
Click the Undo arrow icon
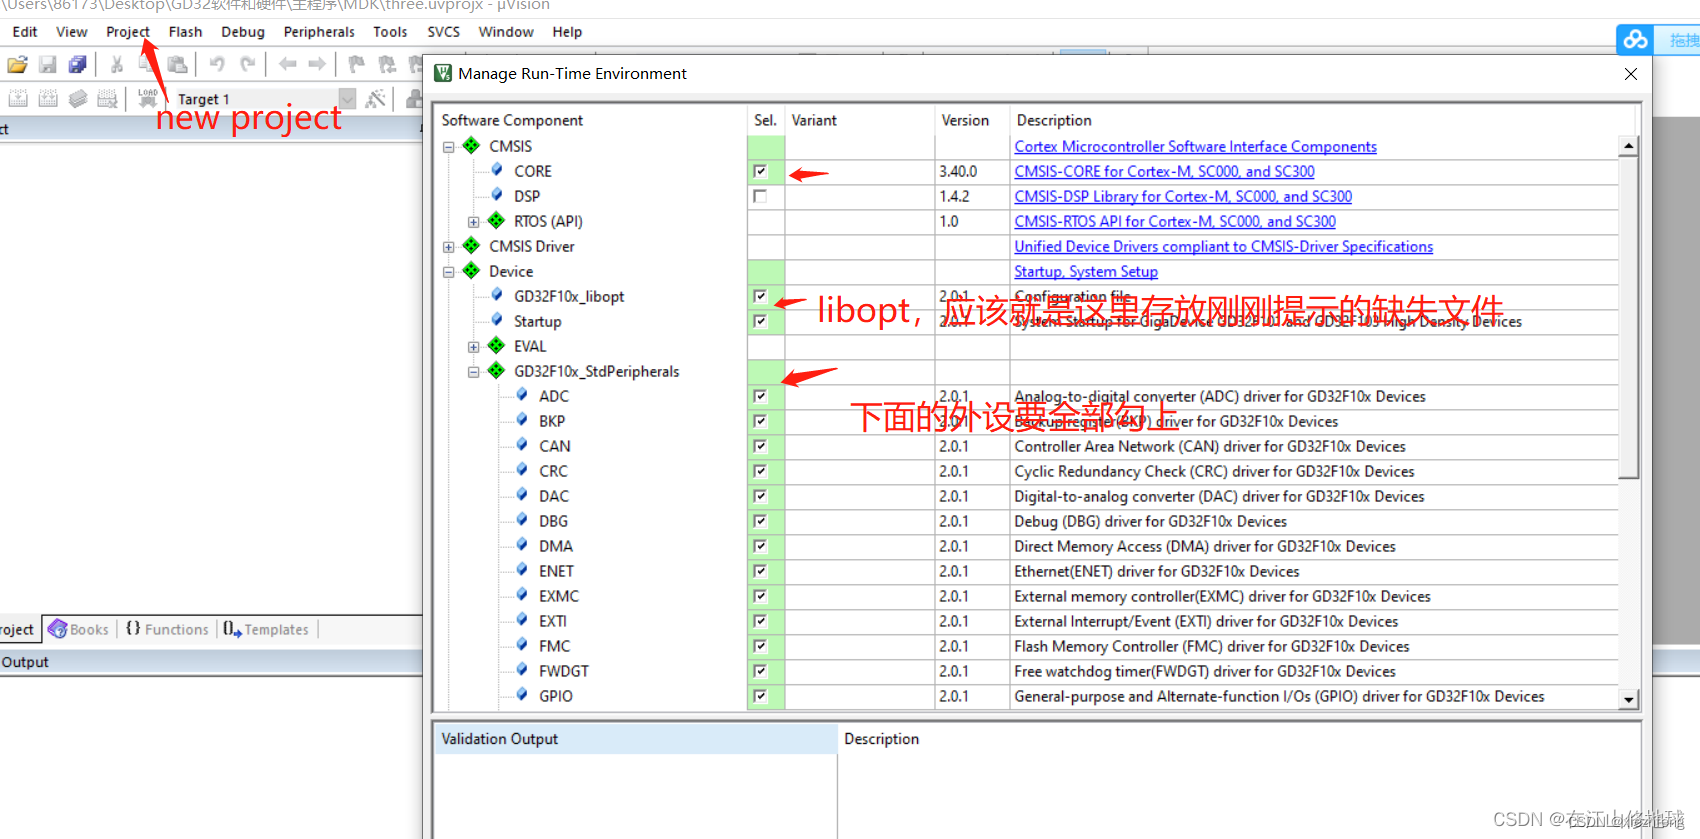click(217, 65)
